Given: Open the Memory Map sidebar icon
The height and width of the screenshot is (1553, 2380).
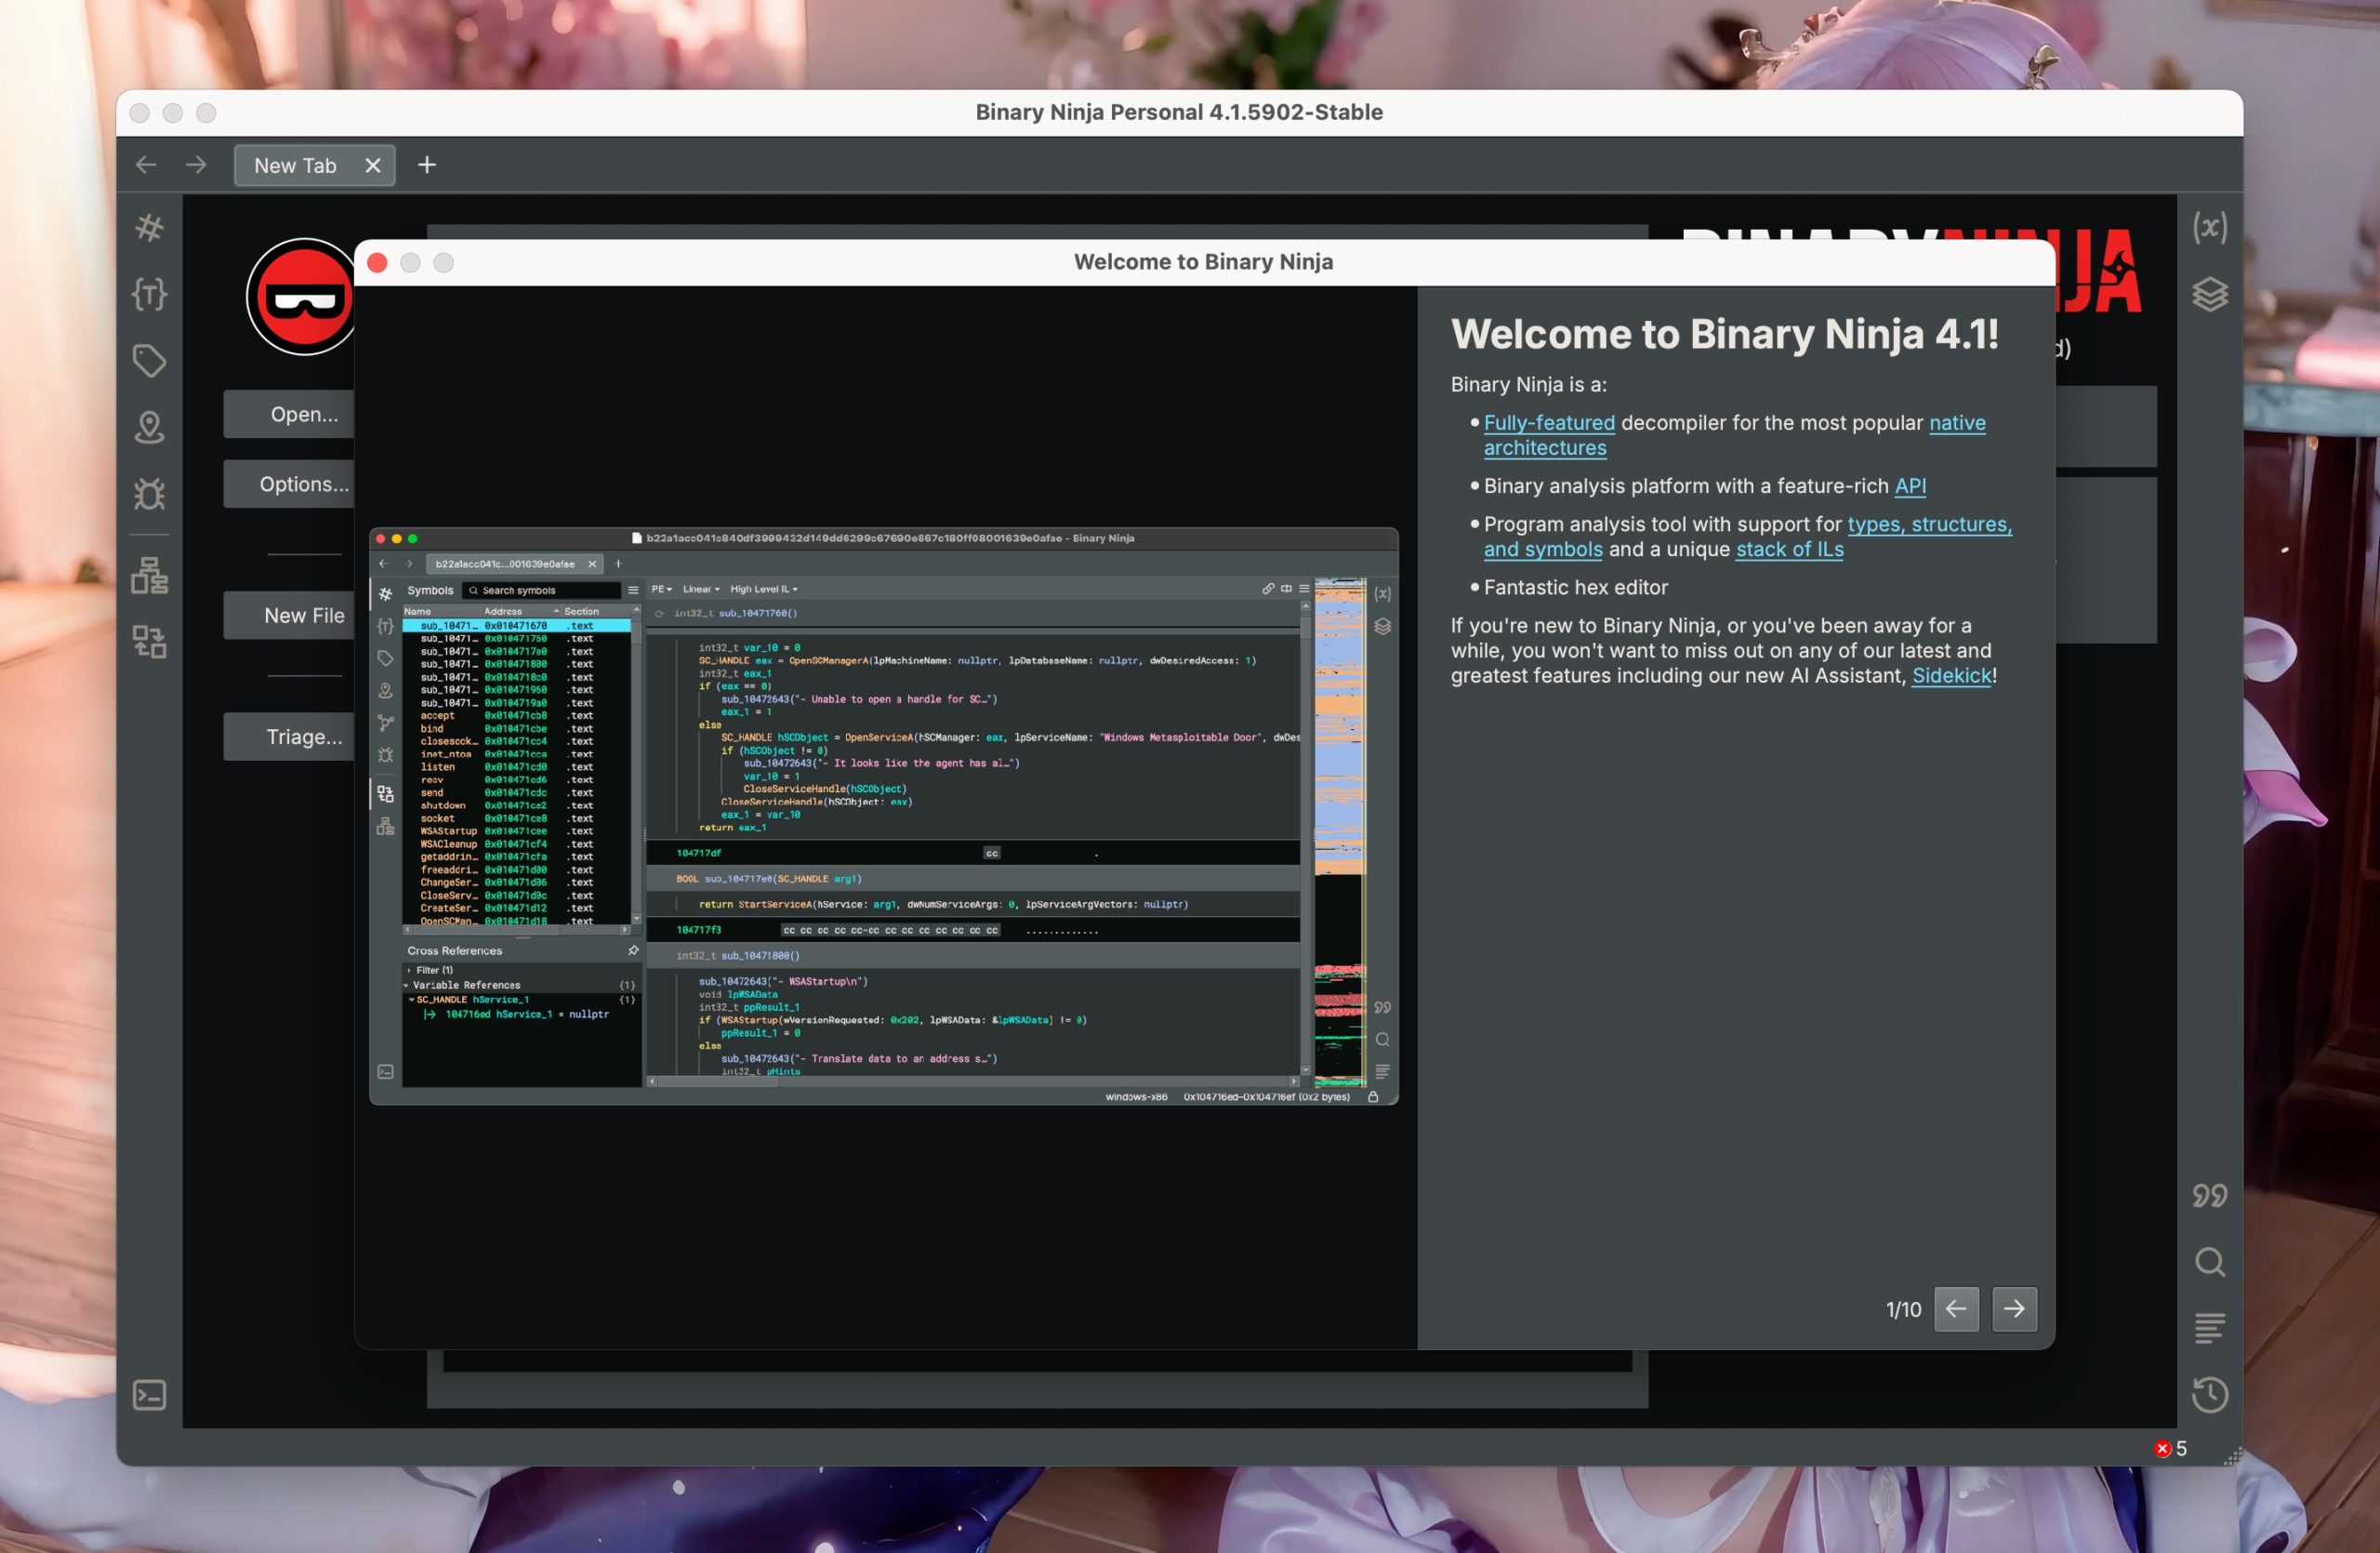Looking at the screenshot, I should (149, 576).
